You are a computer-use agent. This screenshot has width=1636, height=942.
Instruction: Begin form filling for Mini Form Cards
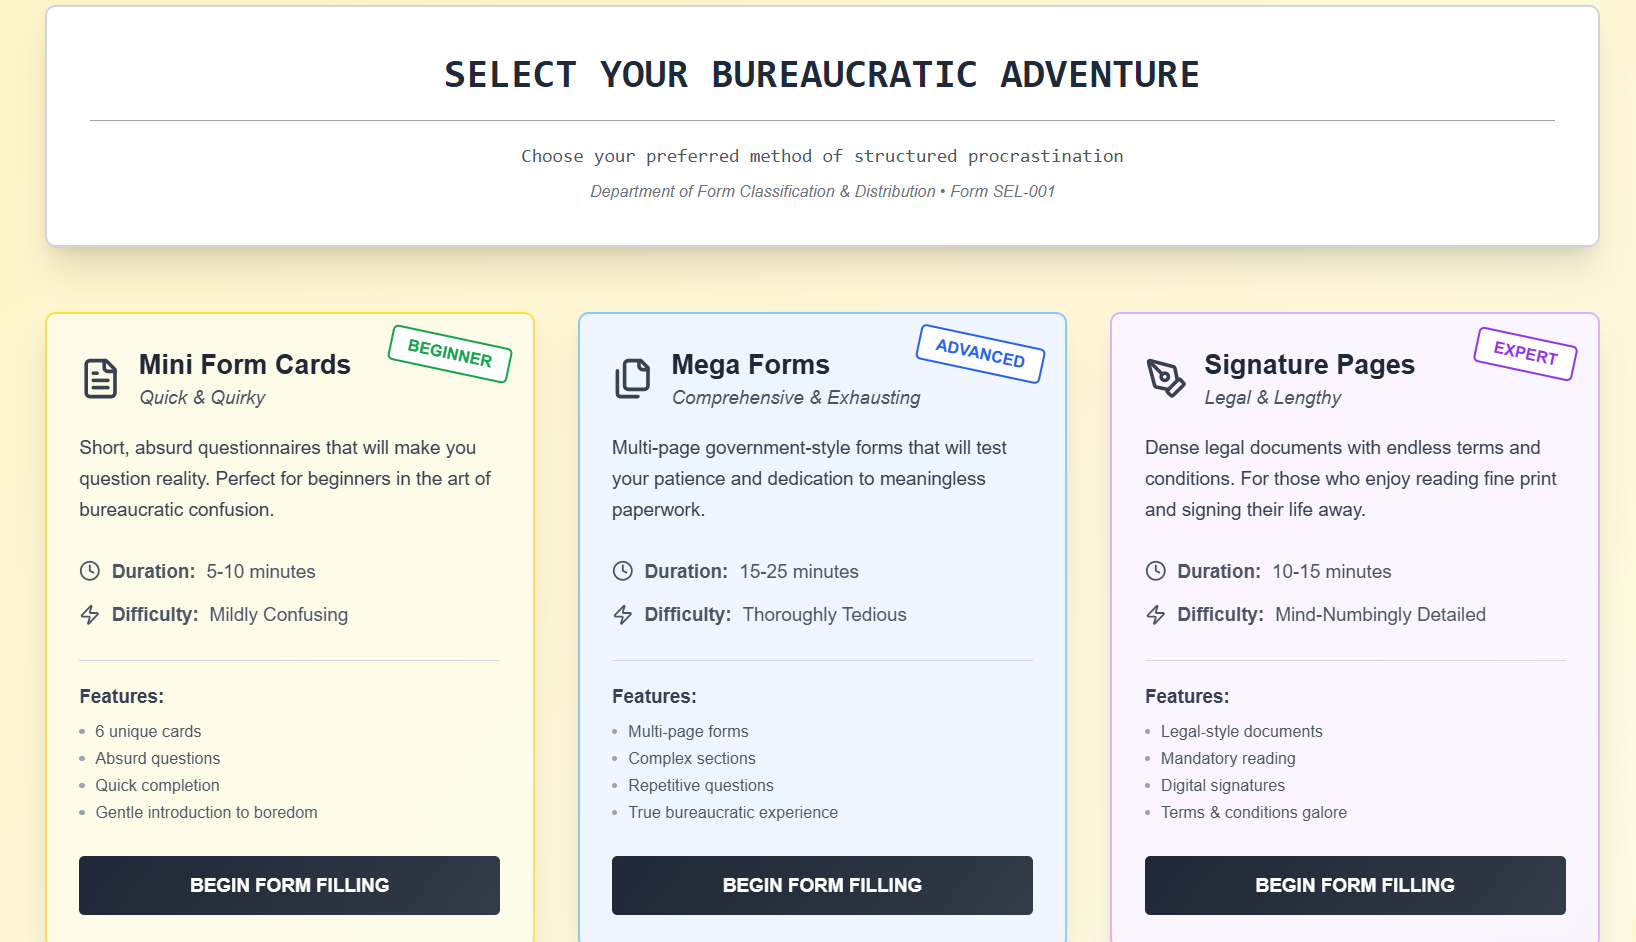click(289, 885)
